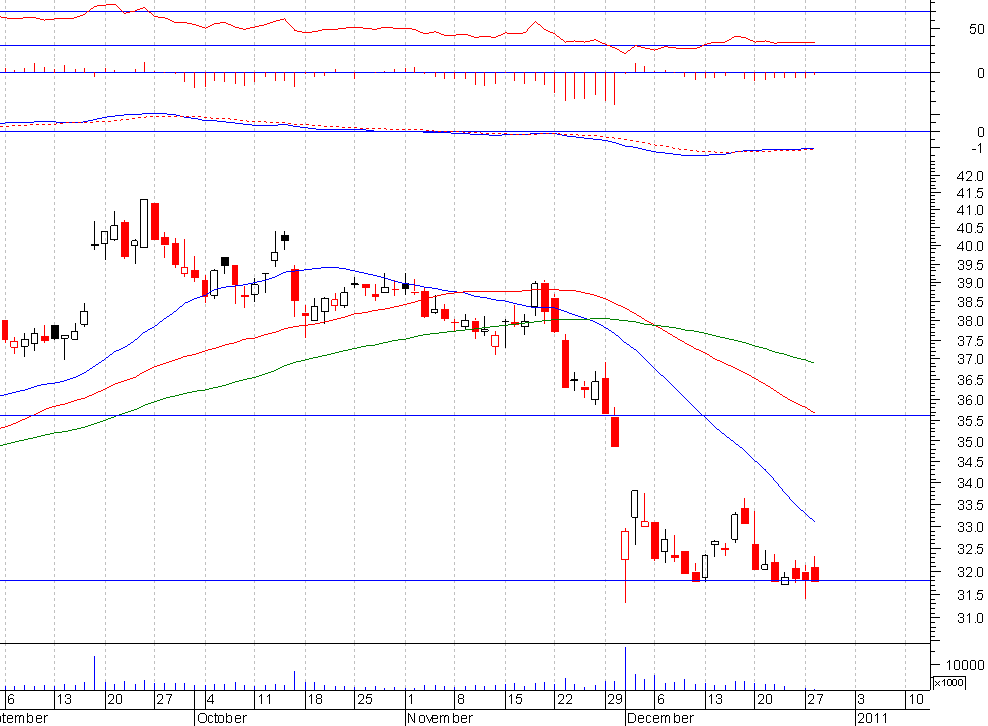Click the 40.5 price axis label
The height and width of the screenshot is (726, 988).
click(970, 228)
